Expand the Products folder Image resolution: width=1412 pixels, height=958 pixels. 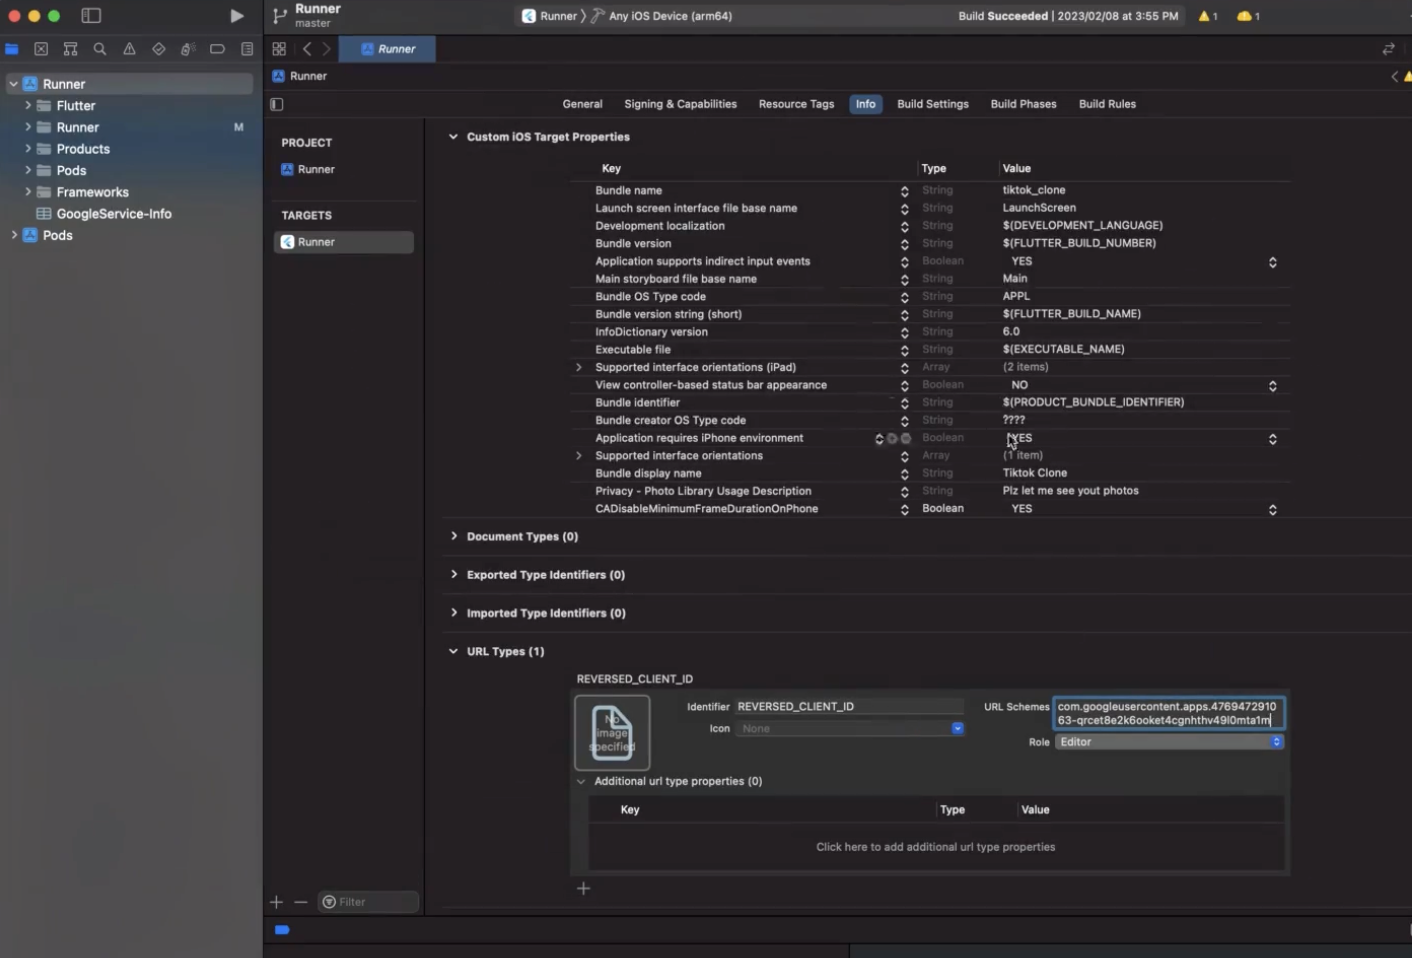coord(27,149)
